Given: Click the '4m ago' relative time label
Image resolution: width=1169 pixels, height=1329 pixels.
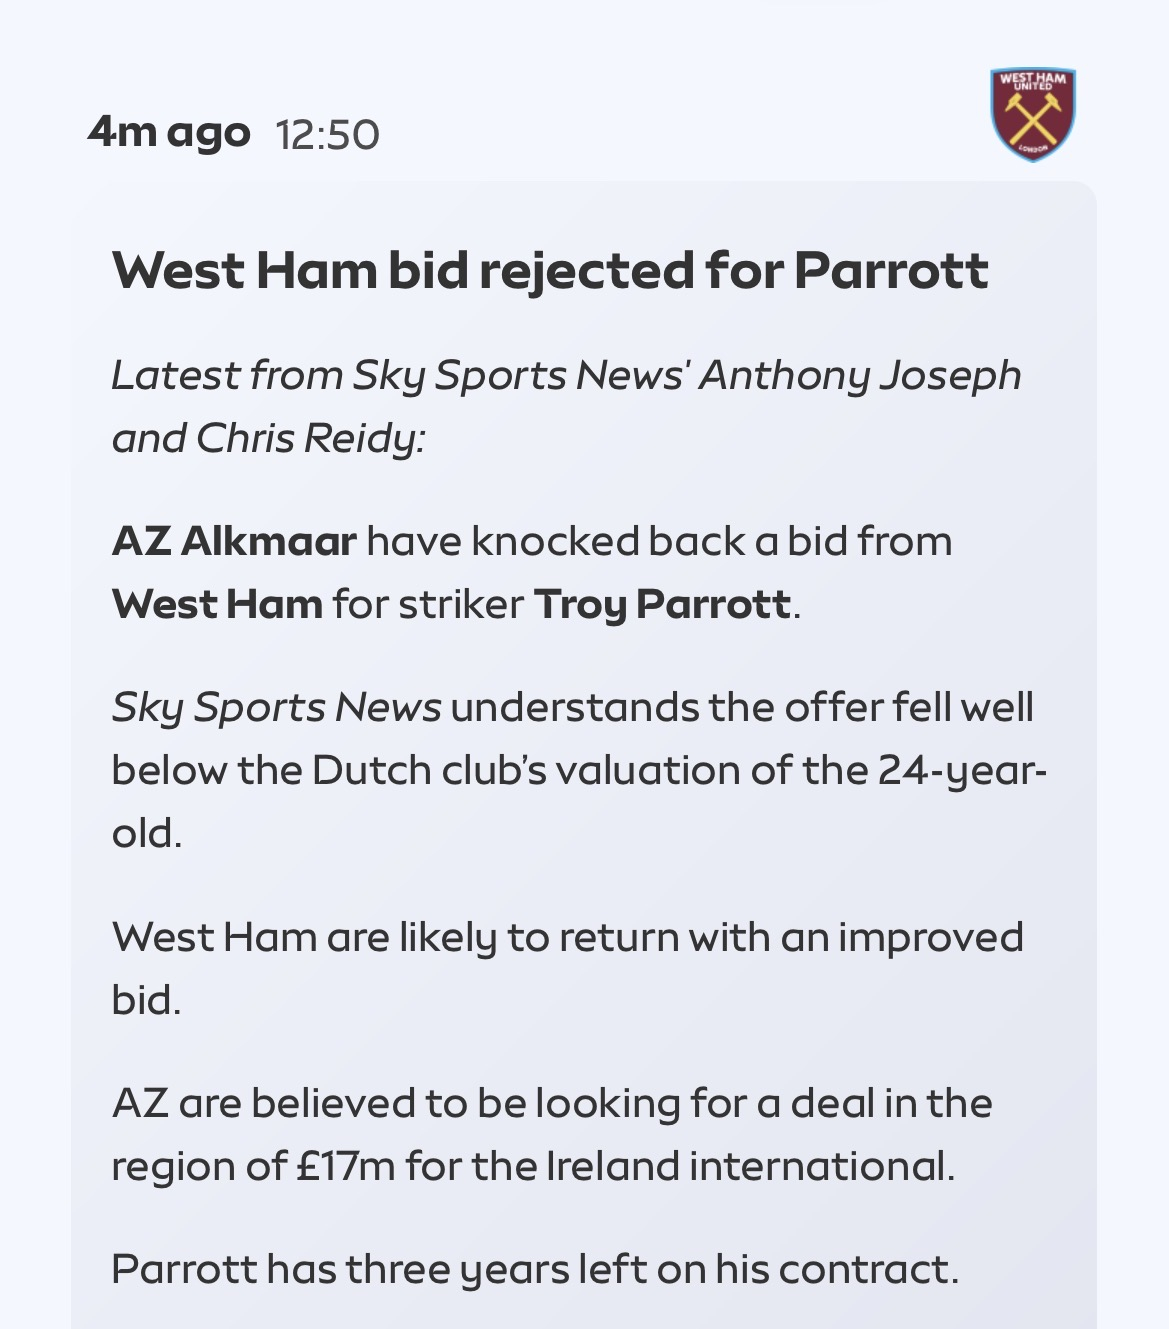Looking at the screenshot, I should (169, 132).
